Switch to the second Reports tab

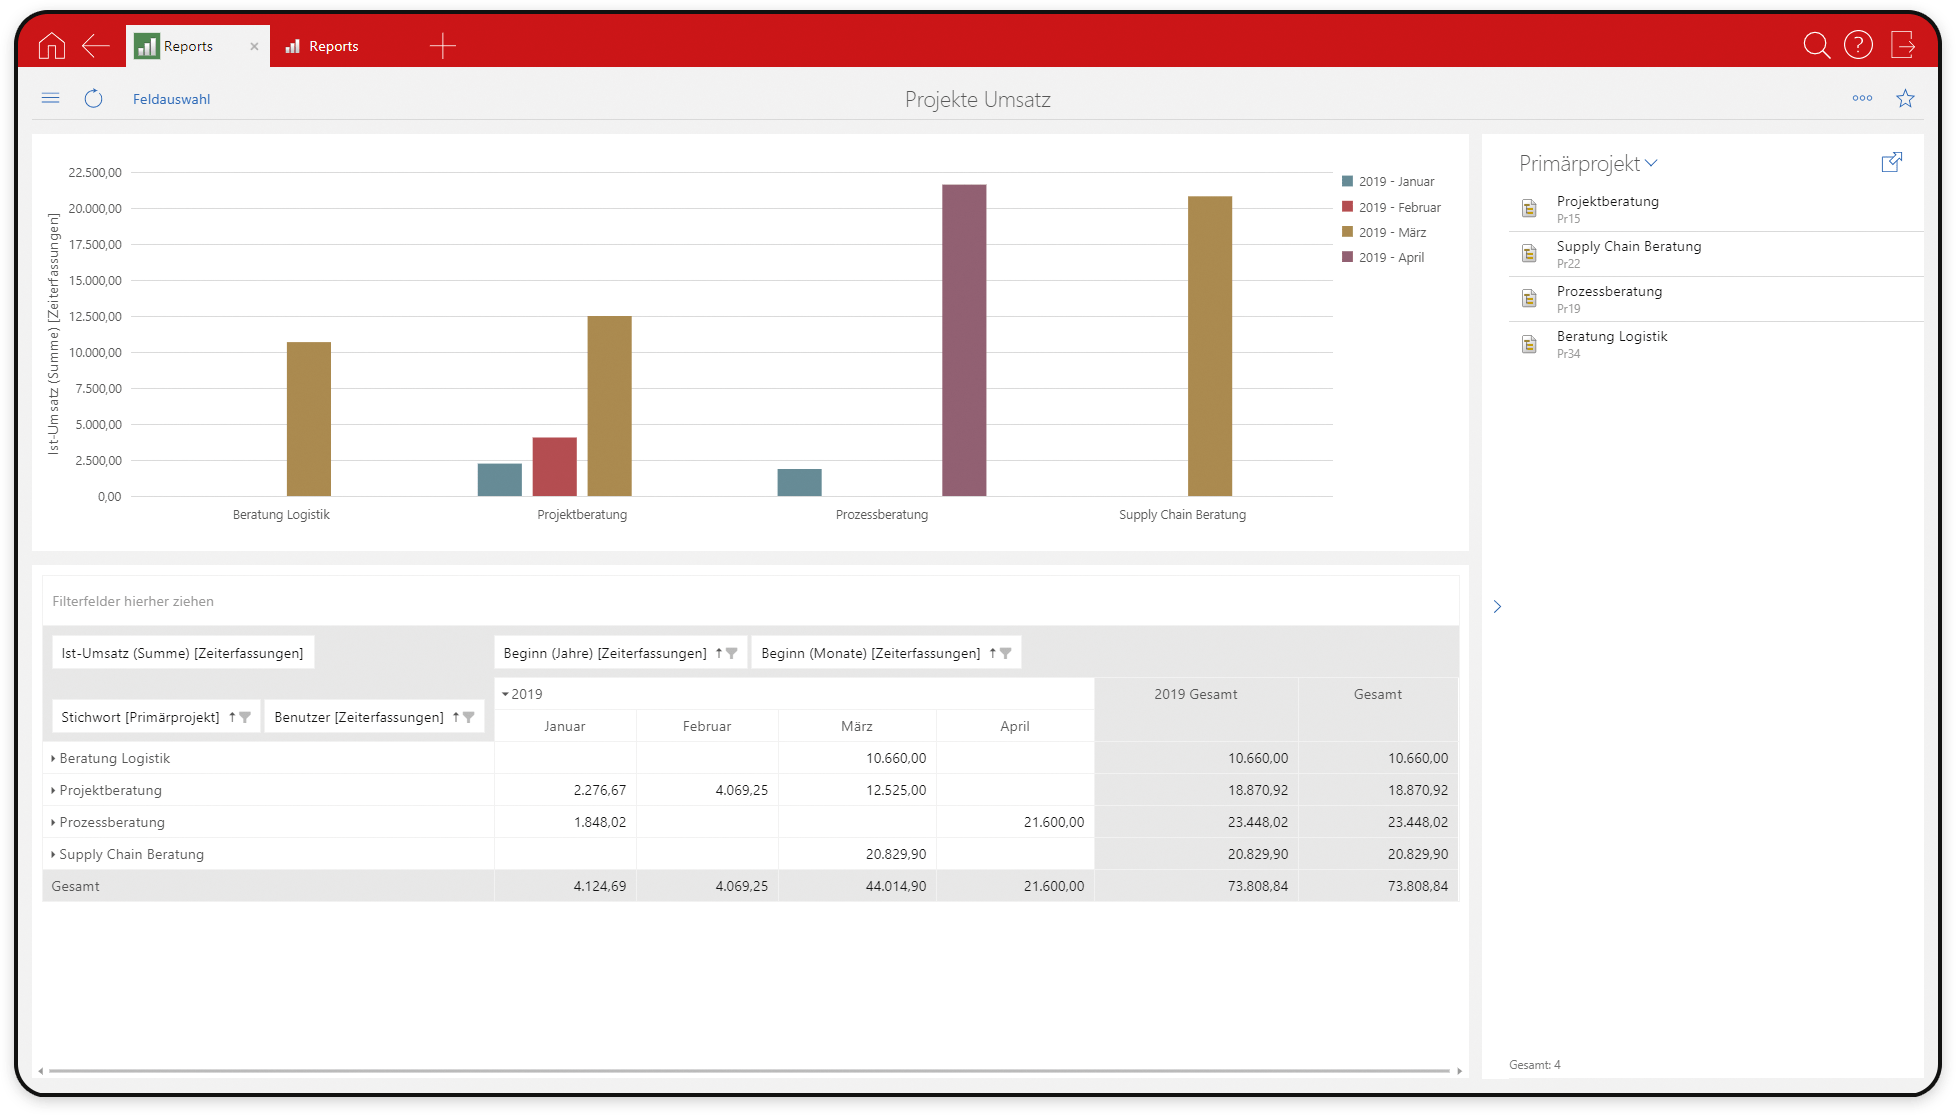(333, 46)
